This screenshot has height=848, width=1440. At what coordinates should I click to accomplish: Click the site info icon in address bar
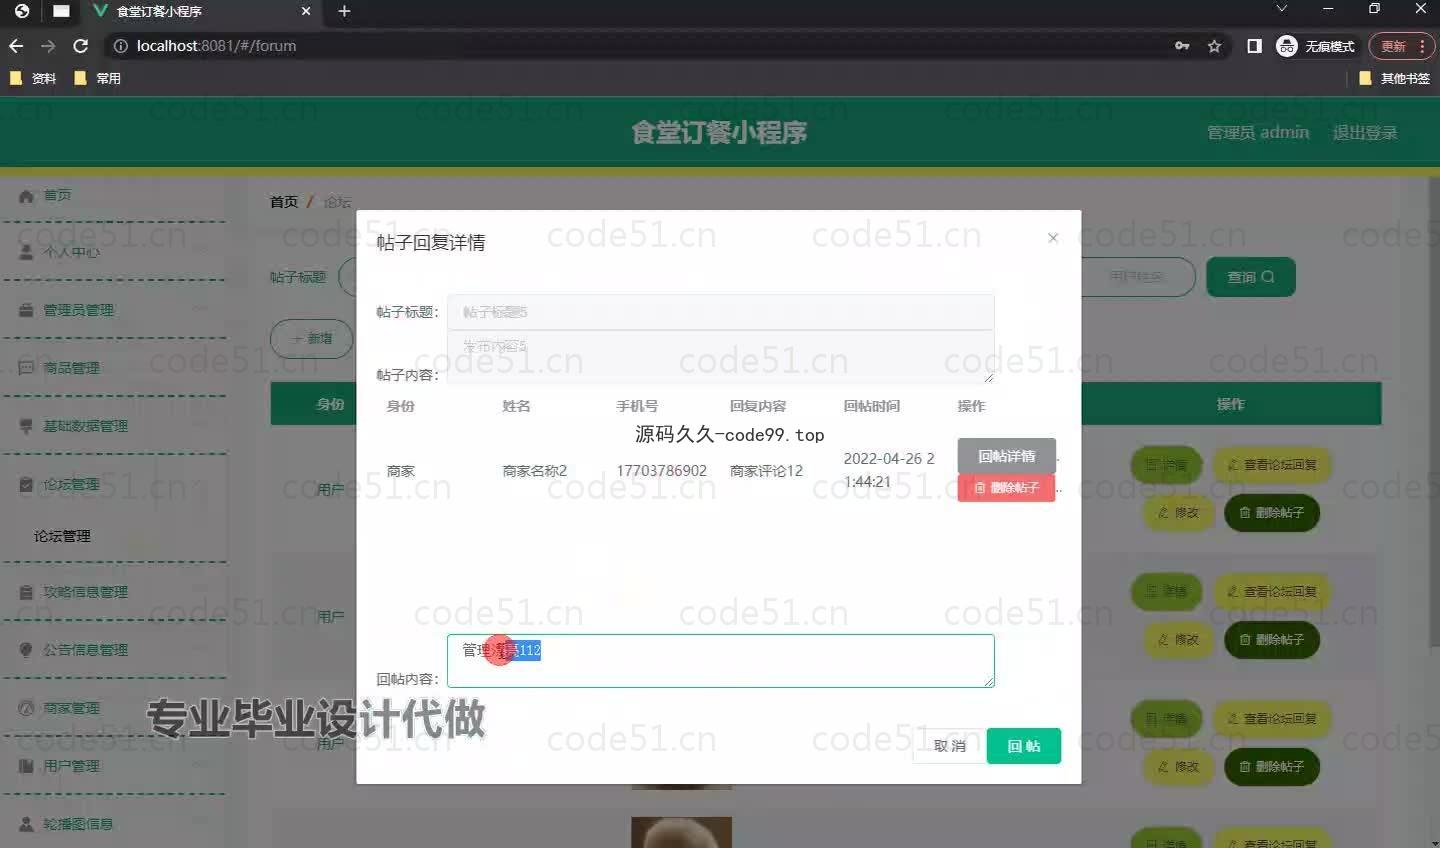click(120, 46)
